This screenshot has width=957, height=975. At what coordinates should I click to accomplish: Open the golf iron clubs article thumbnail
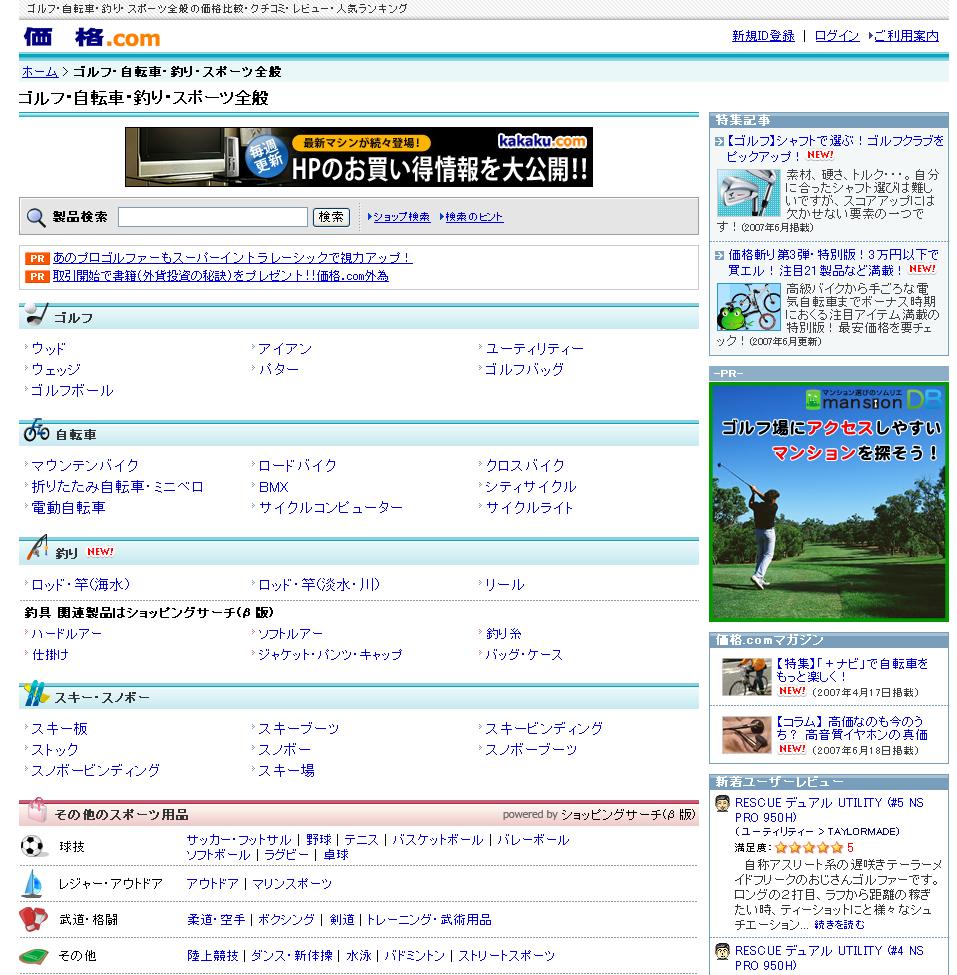pos(748,192)
